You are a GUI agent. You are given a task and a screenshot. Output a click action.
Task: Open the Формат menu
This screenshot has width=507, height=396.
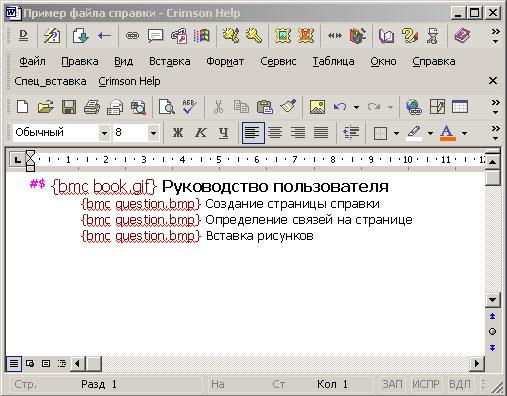pyautogui.click(x=225, y=61)
